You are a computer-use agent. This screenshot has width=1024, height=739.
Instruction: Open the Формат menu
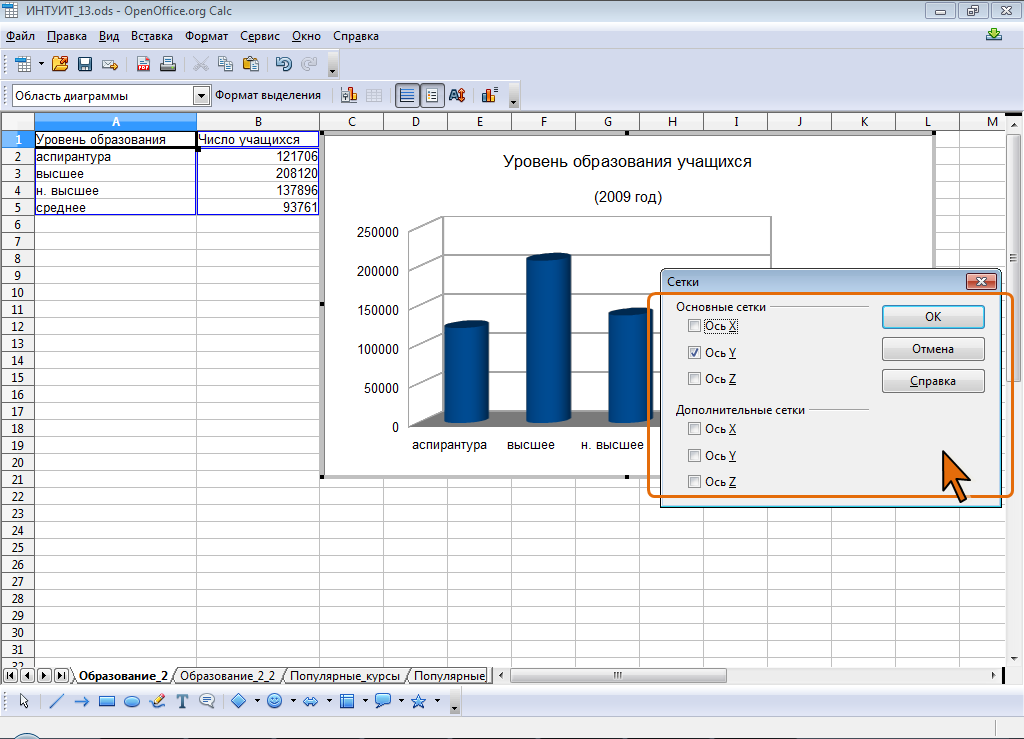click(206, 36)
